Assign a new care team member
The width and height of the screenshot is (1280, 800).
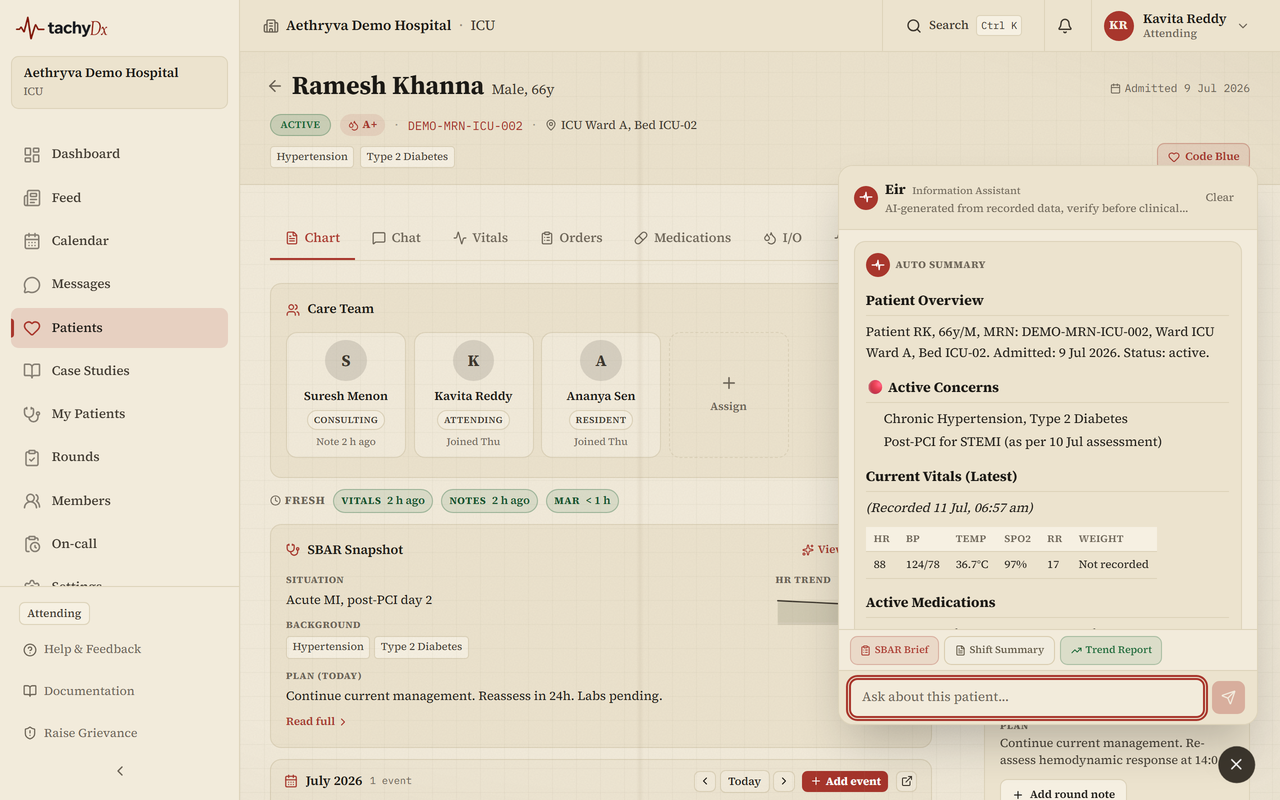tap(728, 395)
